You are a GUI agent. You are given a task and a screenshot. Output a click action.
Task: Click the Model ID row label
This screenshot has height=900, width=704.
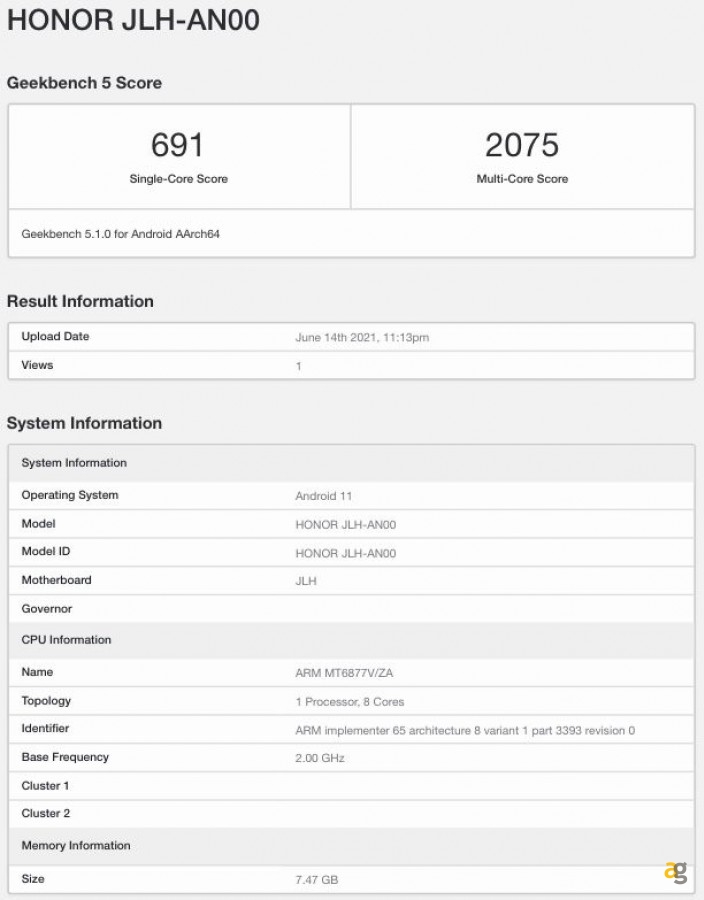click(x=46, y=552)
